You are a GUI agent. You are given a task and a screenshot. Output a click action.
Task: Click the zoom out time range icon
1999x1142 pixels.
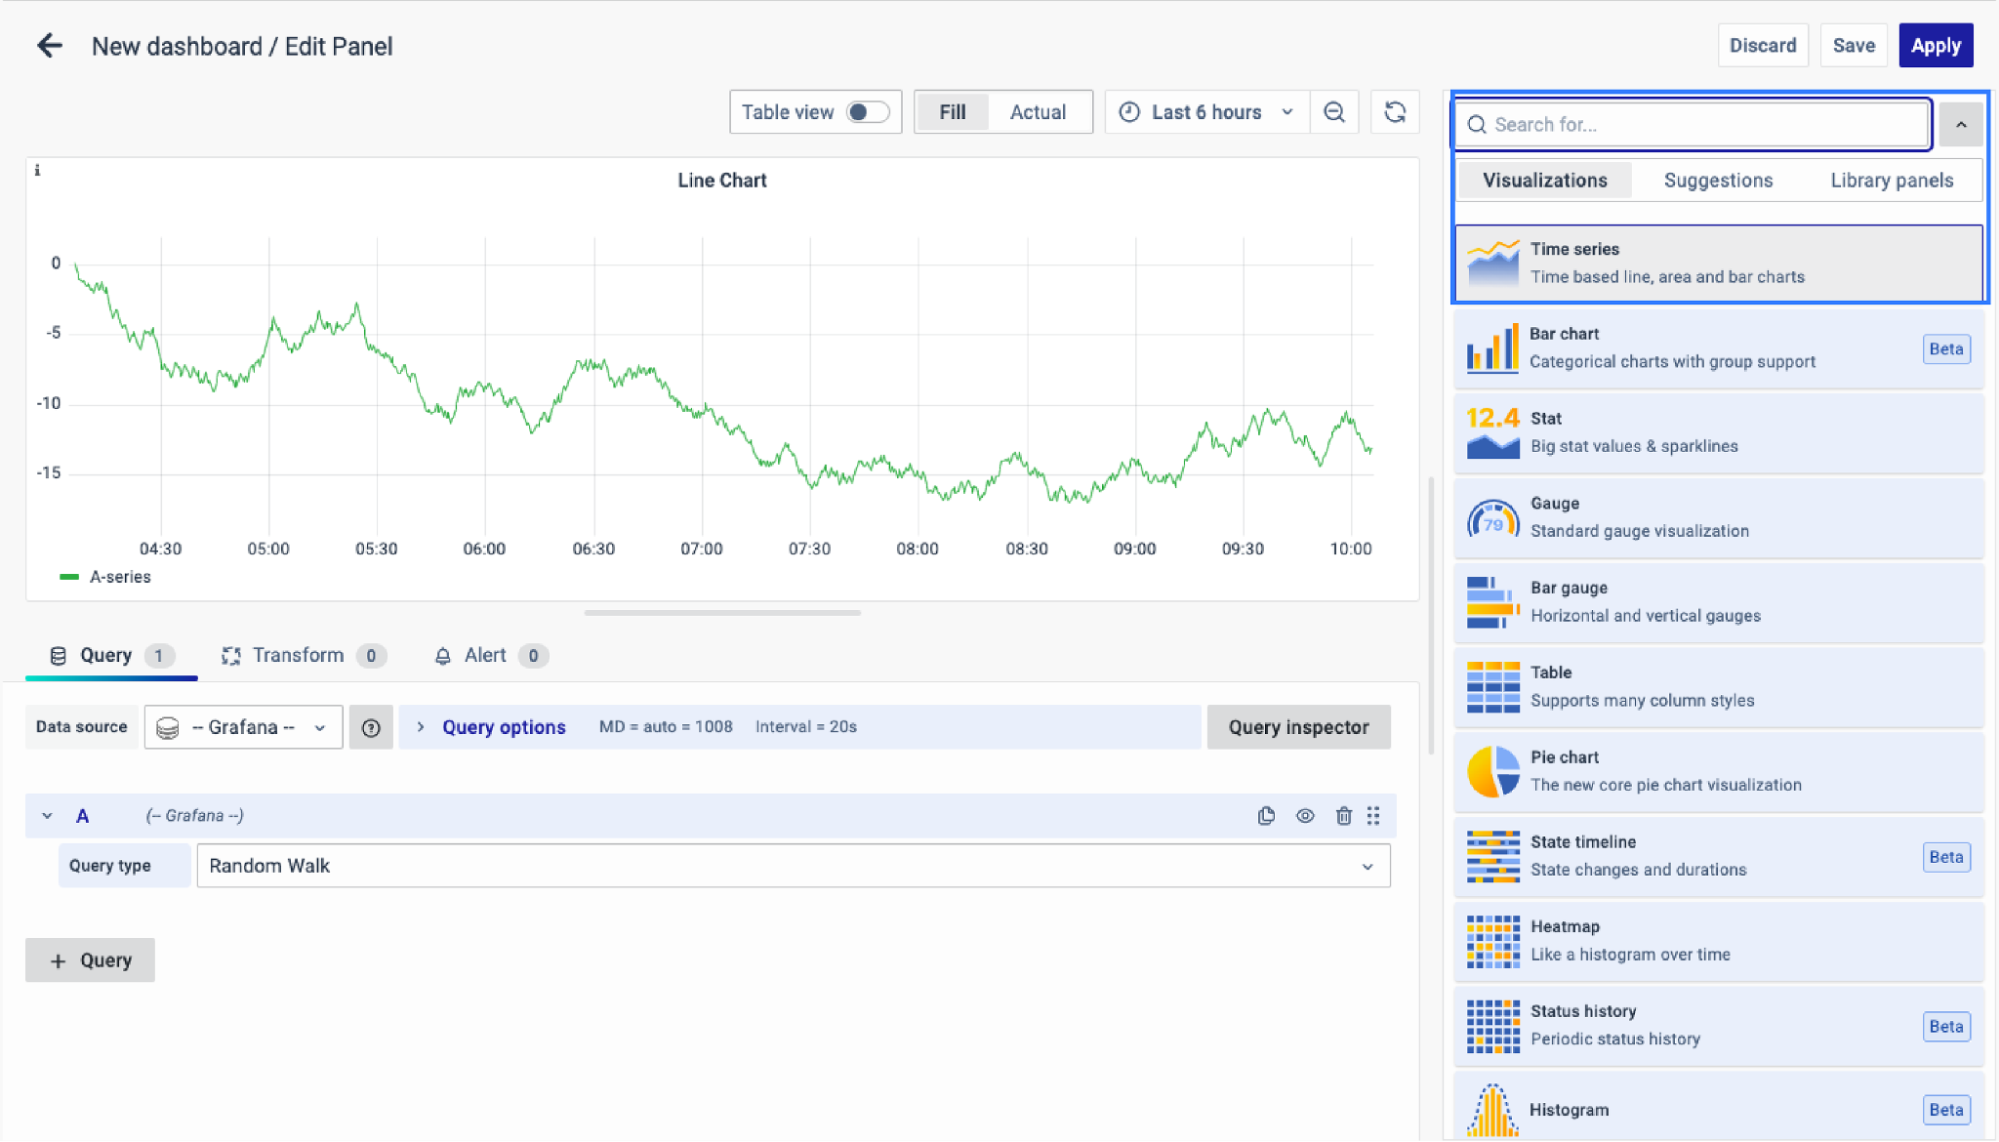tap(1334, 112)
